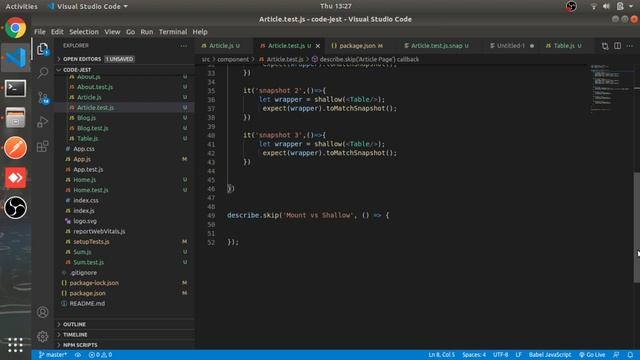
Task: Open the Thu 13:27 clock calendar
Action: pyautogui.click(x=336, y=6)
